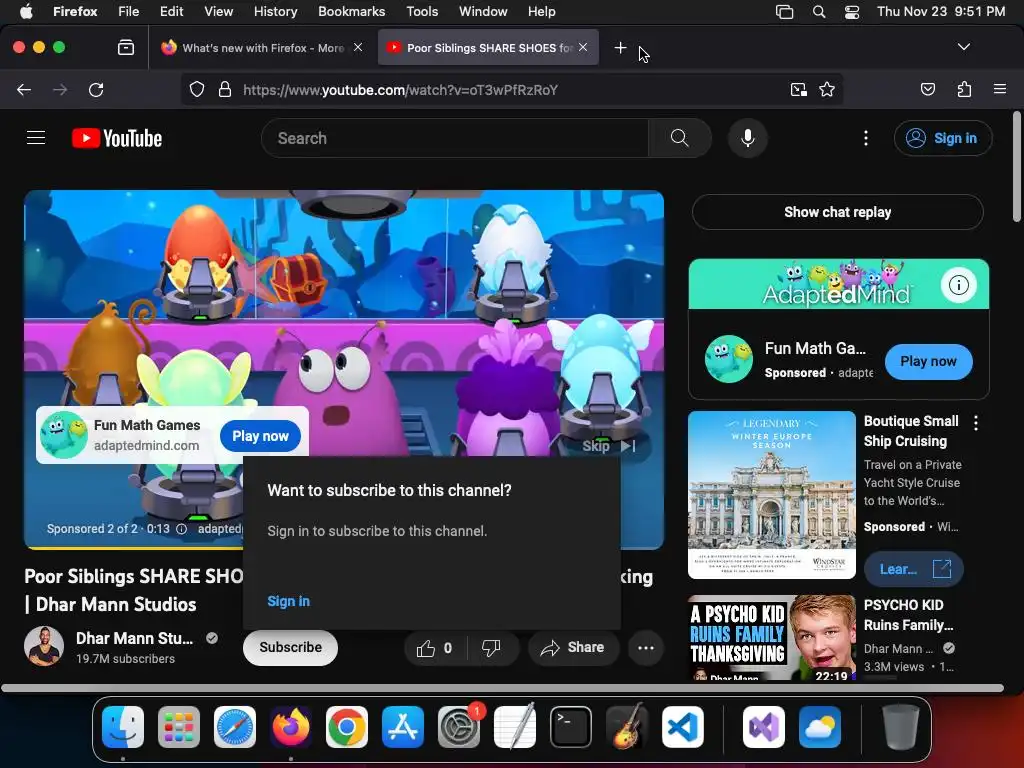
Task: Click the ad info circle on AdaptedMind banner
Action: [x=959, y=285]
